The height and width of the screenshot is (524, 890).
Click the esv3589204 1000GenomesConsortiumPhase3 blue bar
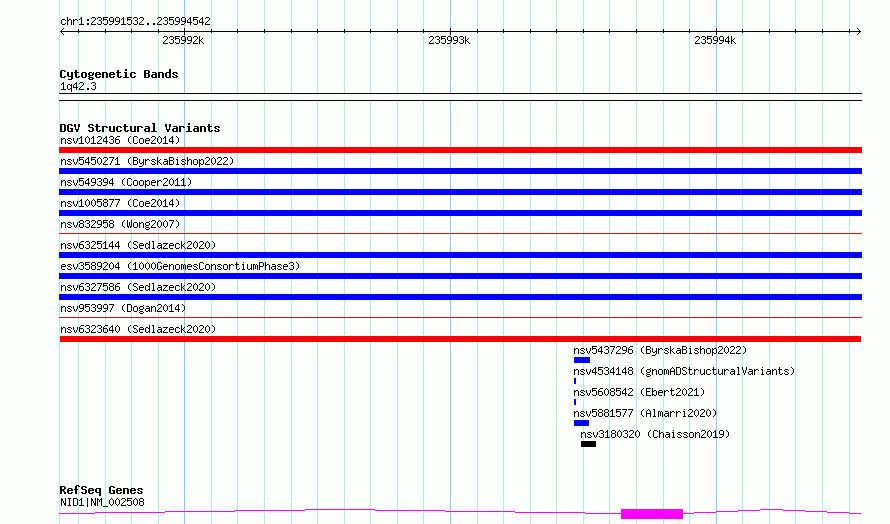pos(460,276)
